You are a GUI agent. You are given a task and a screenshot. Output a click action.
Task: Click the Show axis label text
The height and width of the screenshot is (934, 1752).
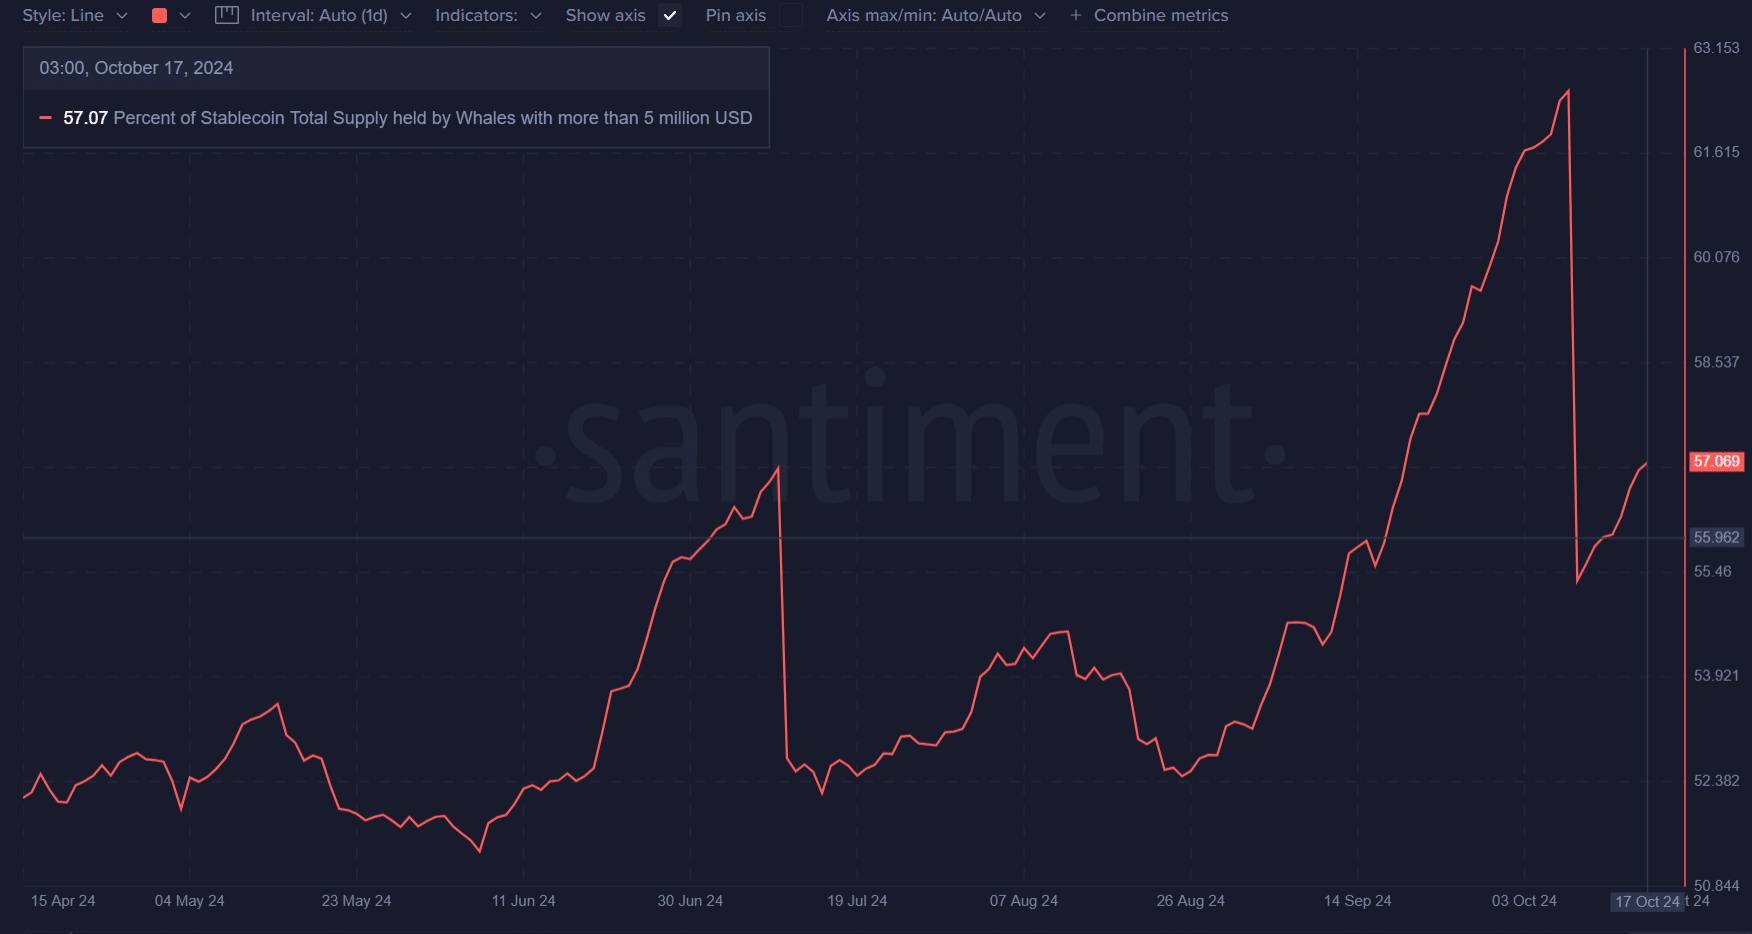point(605,16)
